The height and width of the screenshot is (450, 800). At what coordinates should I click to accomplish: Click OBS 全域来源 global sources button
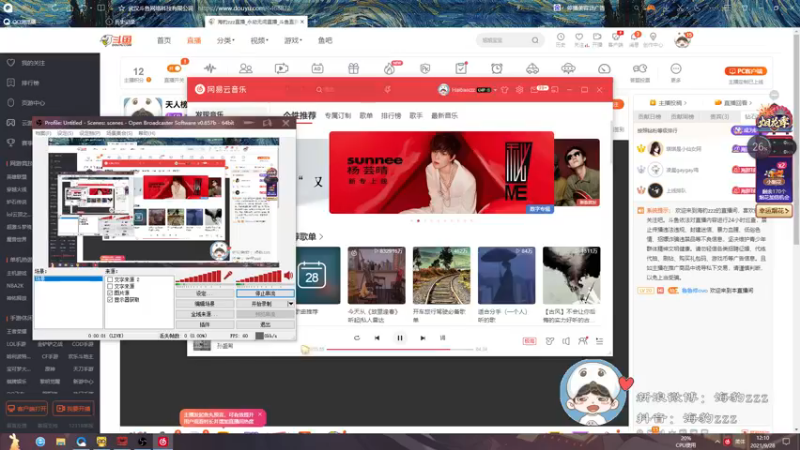click(x=205, y=314)
